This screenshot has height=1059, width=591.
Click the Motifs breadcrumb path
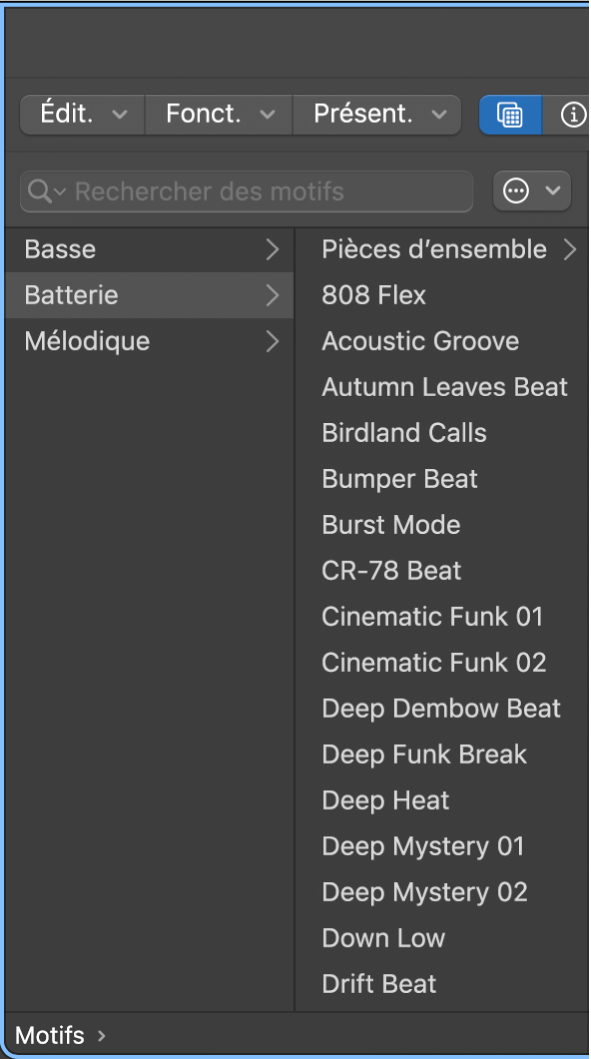coord(49,1035)
